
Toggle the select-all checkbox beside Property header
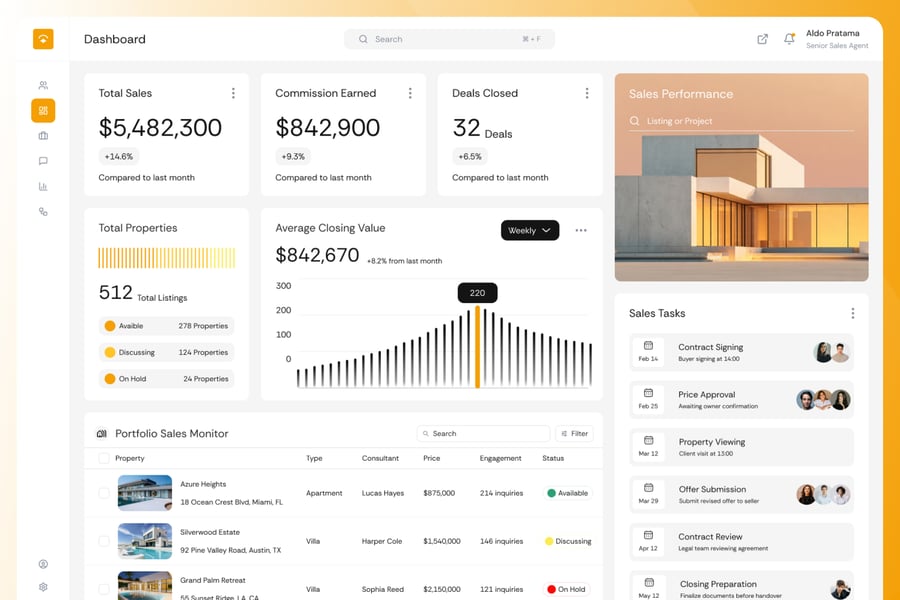[x=104, y=458]
